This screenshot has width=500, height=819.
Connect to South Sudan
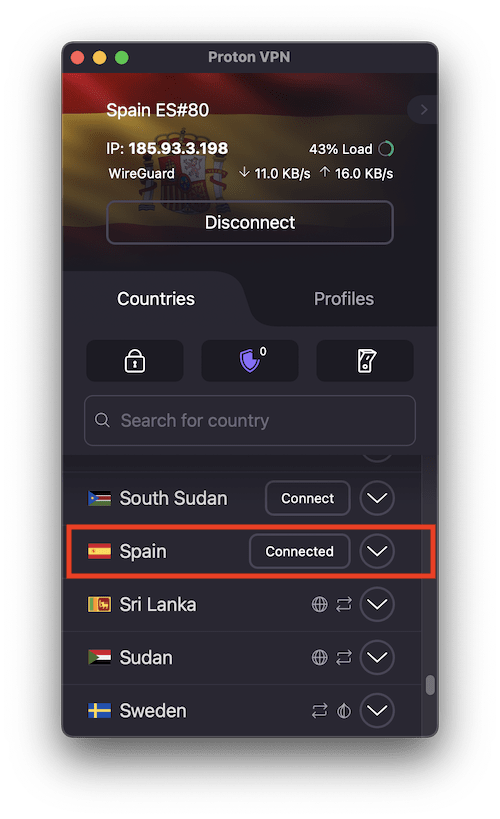point(308,498)
